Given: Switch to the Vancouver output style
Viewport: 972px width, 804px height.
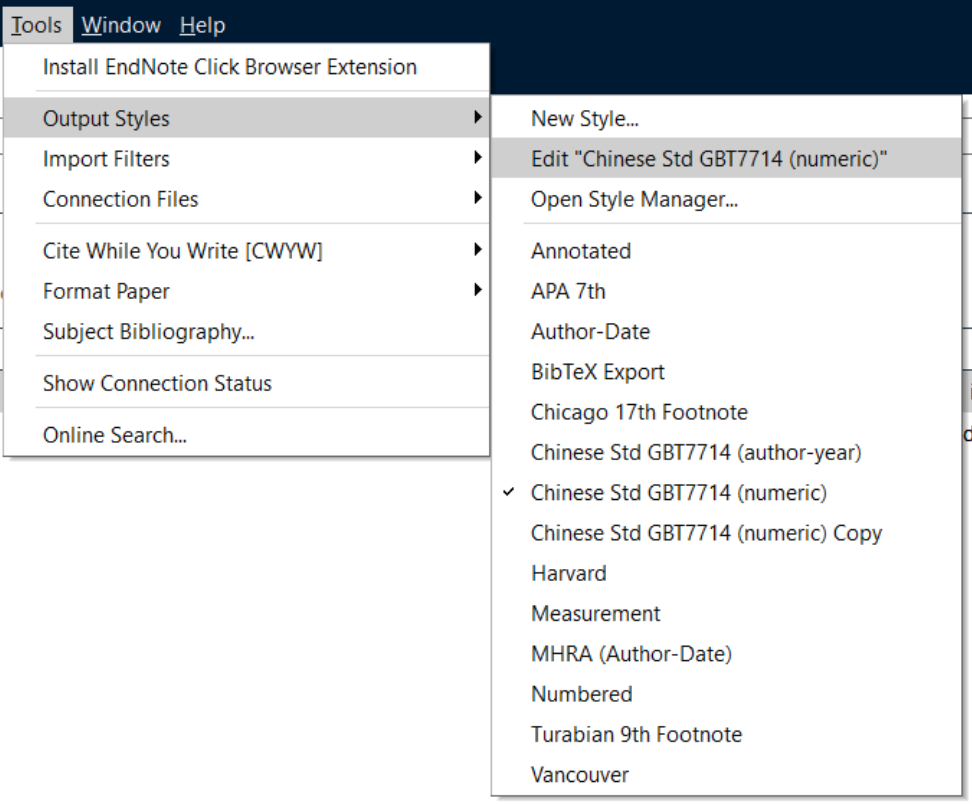Looking at the screenshot, I should coord(727,775).
